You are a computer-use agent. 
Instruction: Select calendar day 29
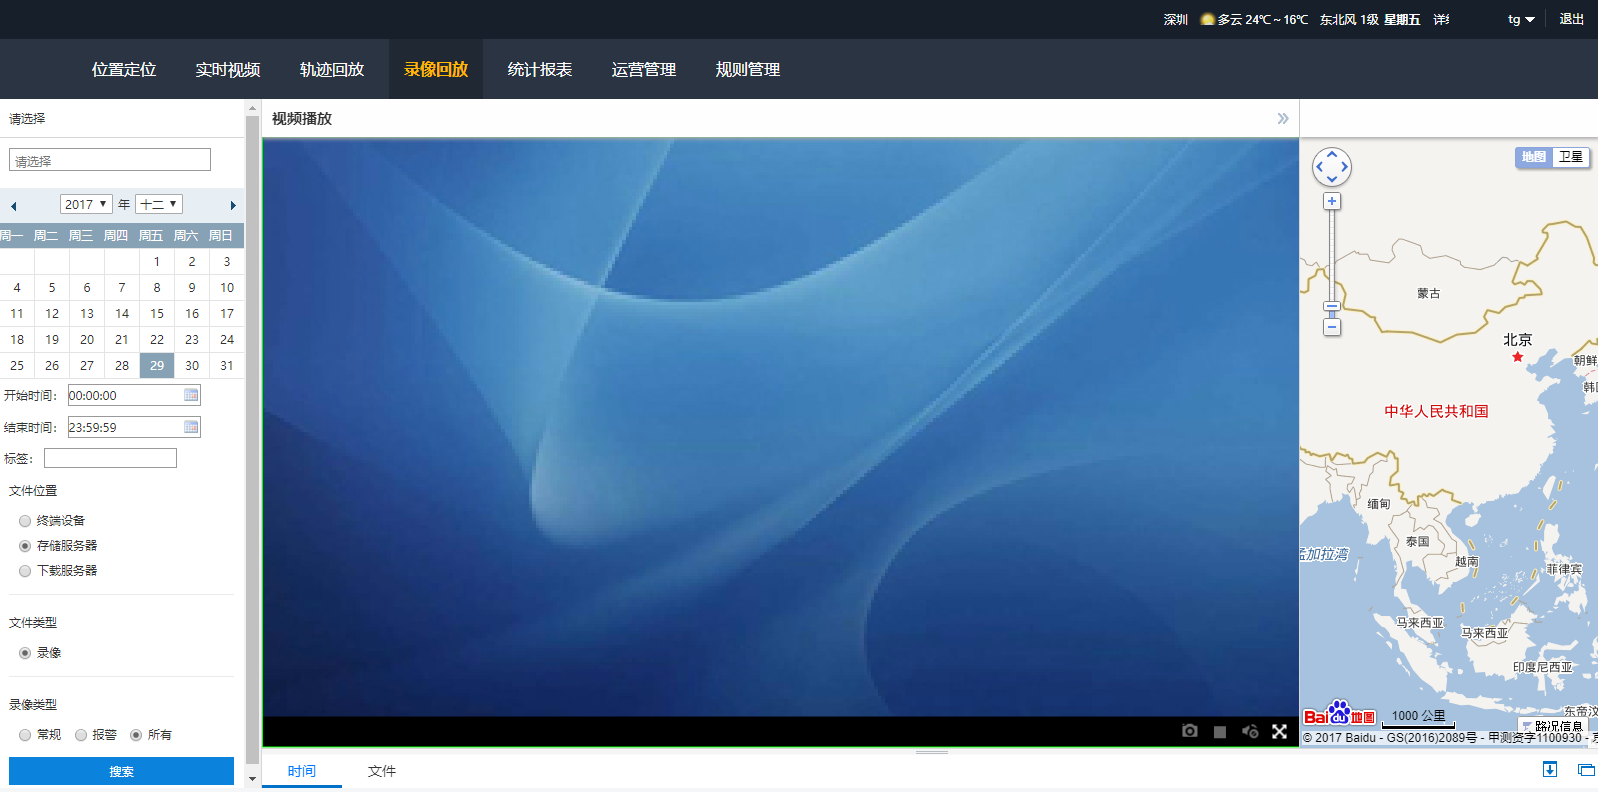(x=157, y=365)
